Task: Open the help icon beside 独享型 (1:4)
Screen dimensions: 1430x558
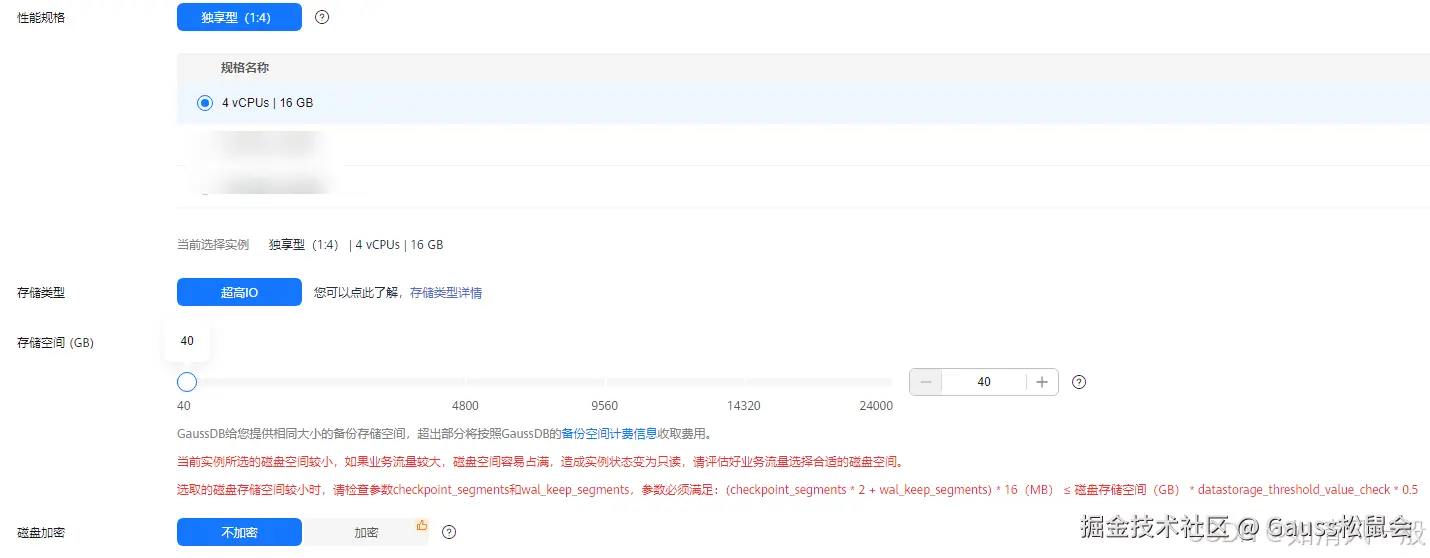Action: (322, 17)
